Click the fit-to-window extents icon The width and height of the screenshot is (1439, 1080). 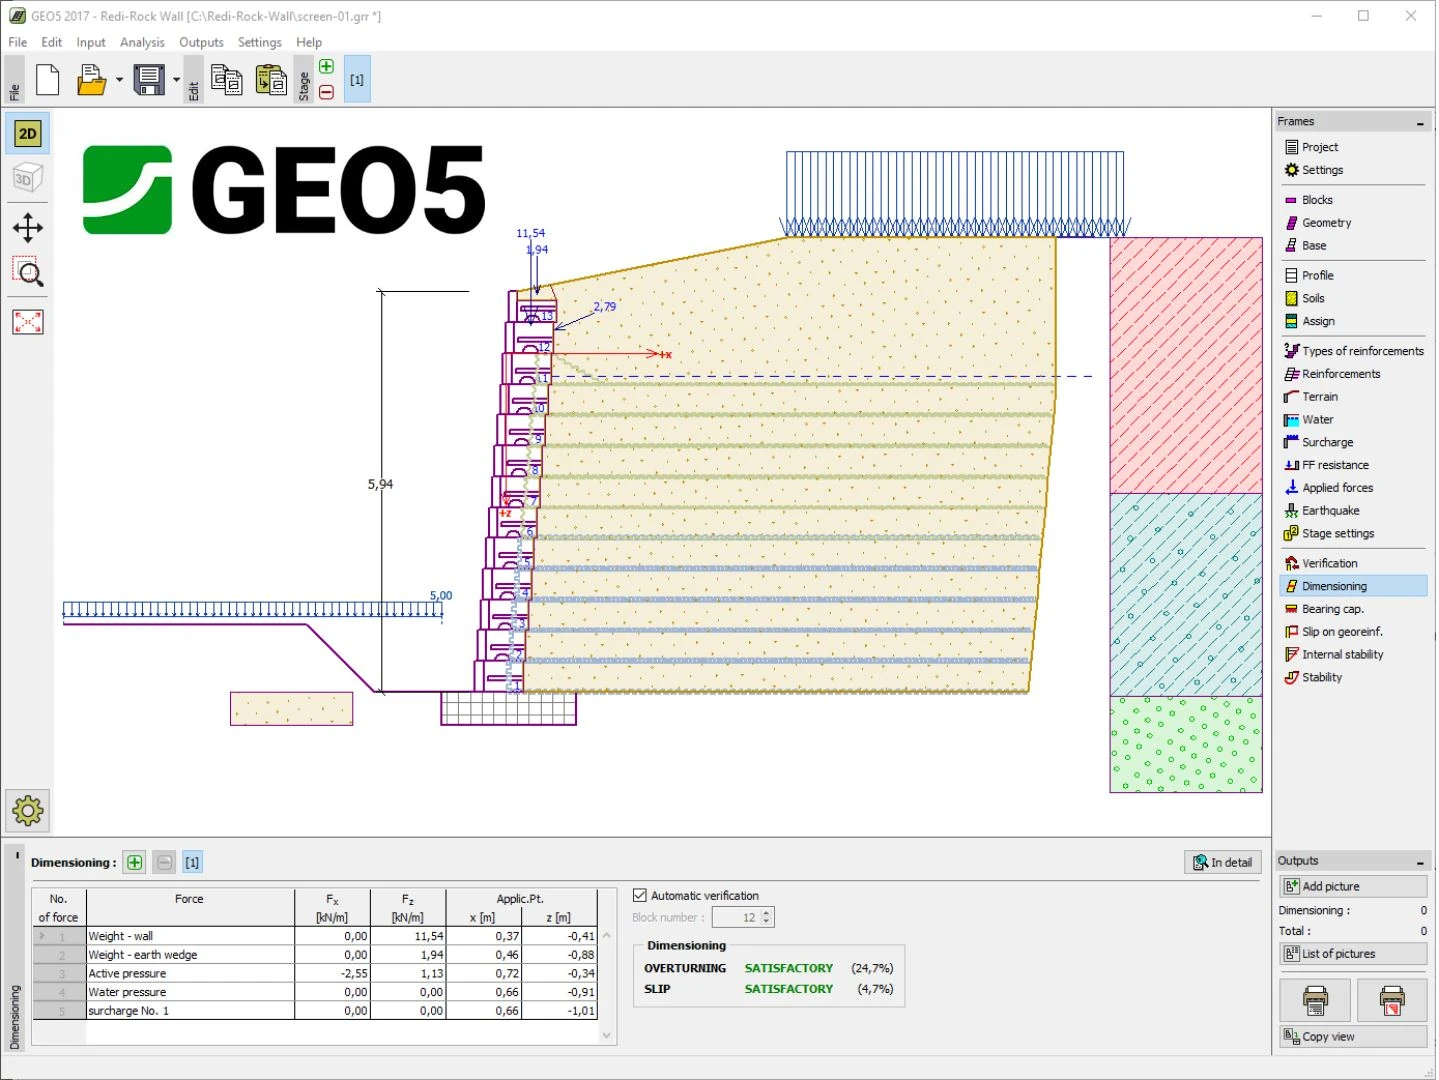click(x=28, y=322)
